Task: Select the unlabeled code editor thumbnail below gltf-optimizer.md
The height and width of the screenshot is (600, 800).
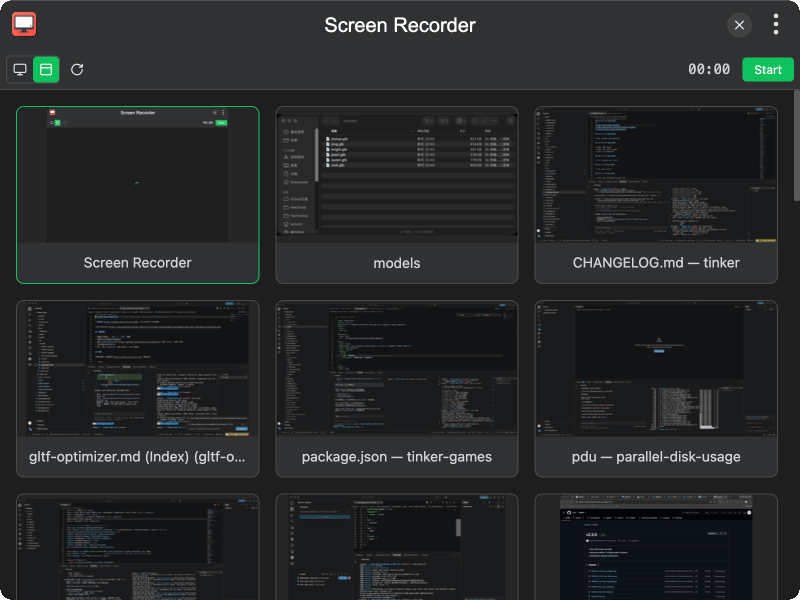Action: pos(138,547)
